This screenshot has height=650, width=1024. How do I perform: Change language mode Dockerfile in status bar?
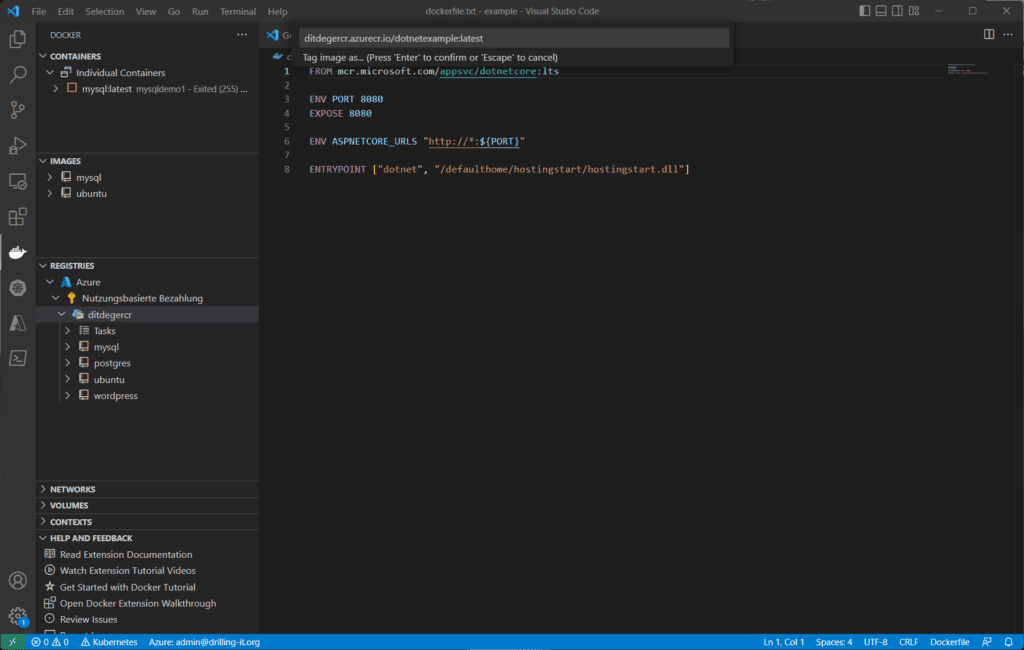point(950,642)
